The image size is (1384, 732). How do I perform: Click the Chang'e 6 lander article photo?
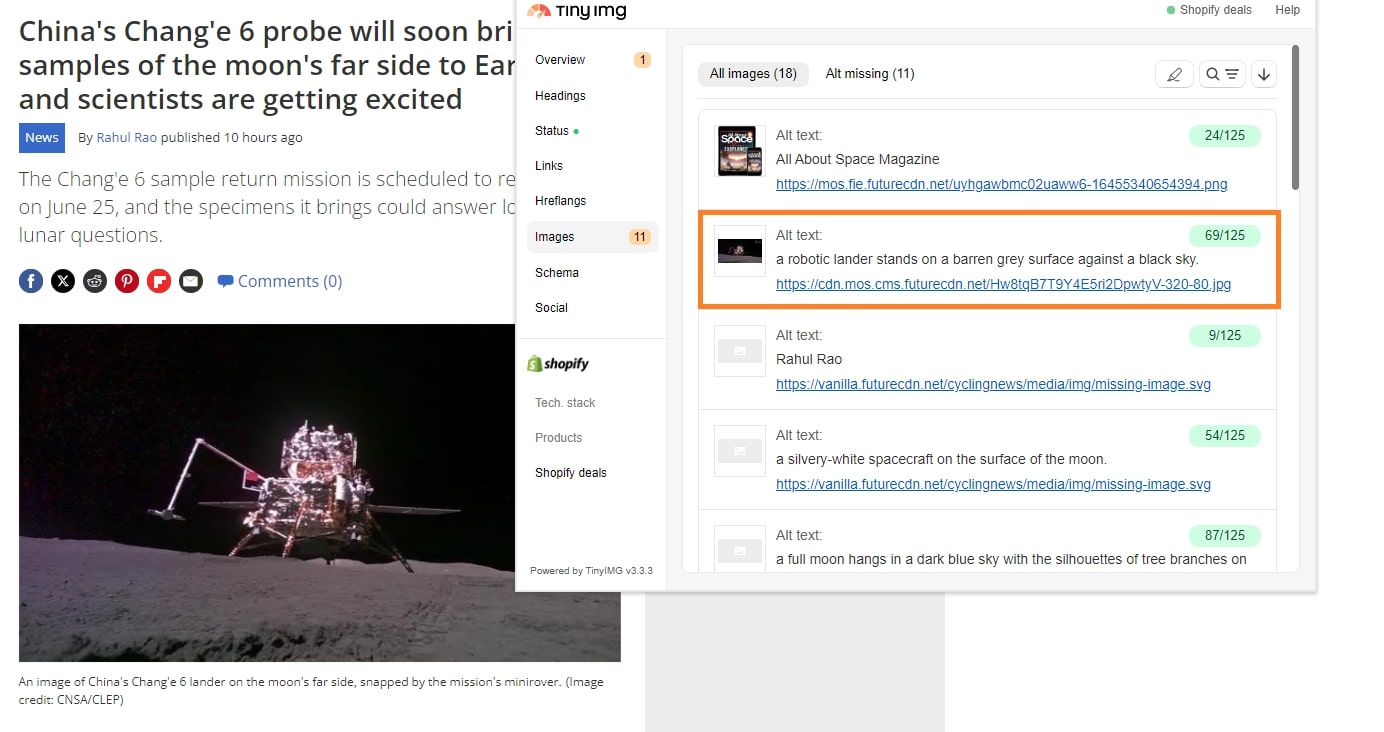coord(319,492)
